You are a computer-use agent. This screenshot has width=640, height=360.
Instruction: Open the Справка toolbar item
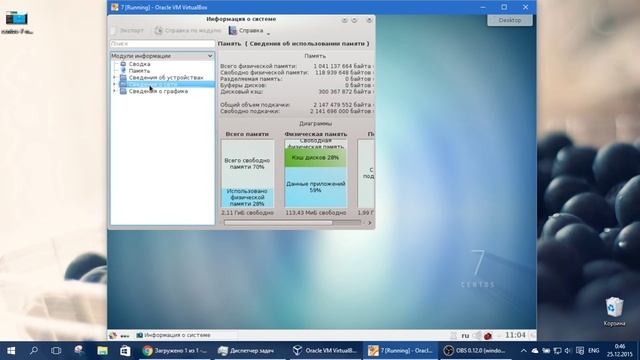(246, 31)
